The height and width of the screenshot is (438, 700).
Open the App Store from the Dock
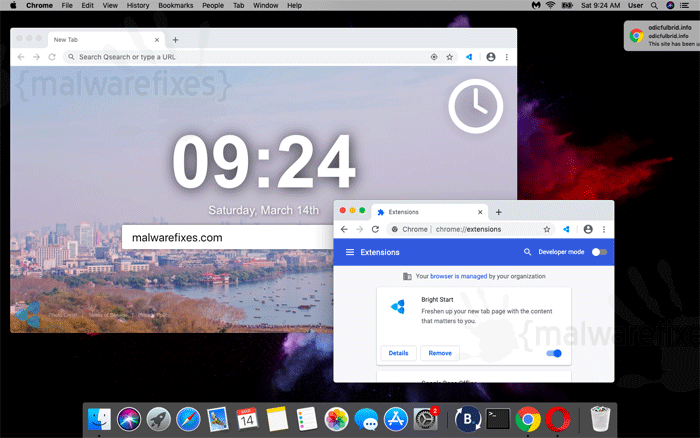396,419
